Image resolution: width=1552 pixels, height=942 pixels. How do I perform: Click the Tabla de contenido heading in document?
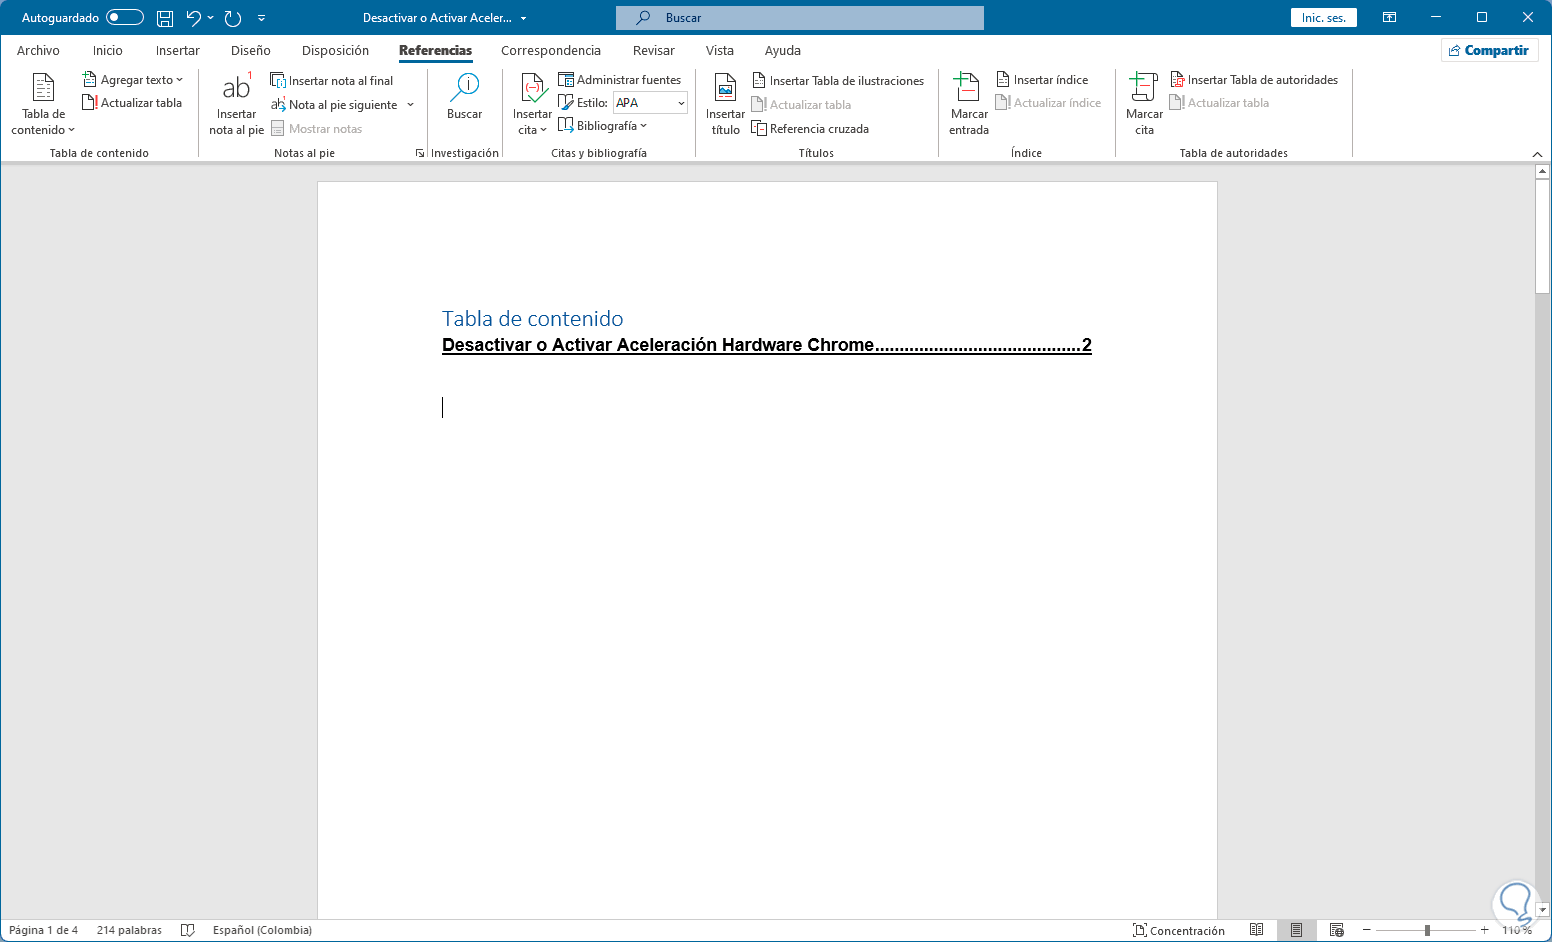[533, 319]
